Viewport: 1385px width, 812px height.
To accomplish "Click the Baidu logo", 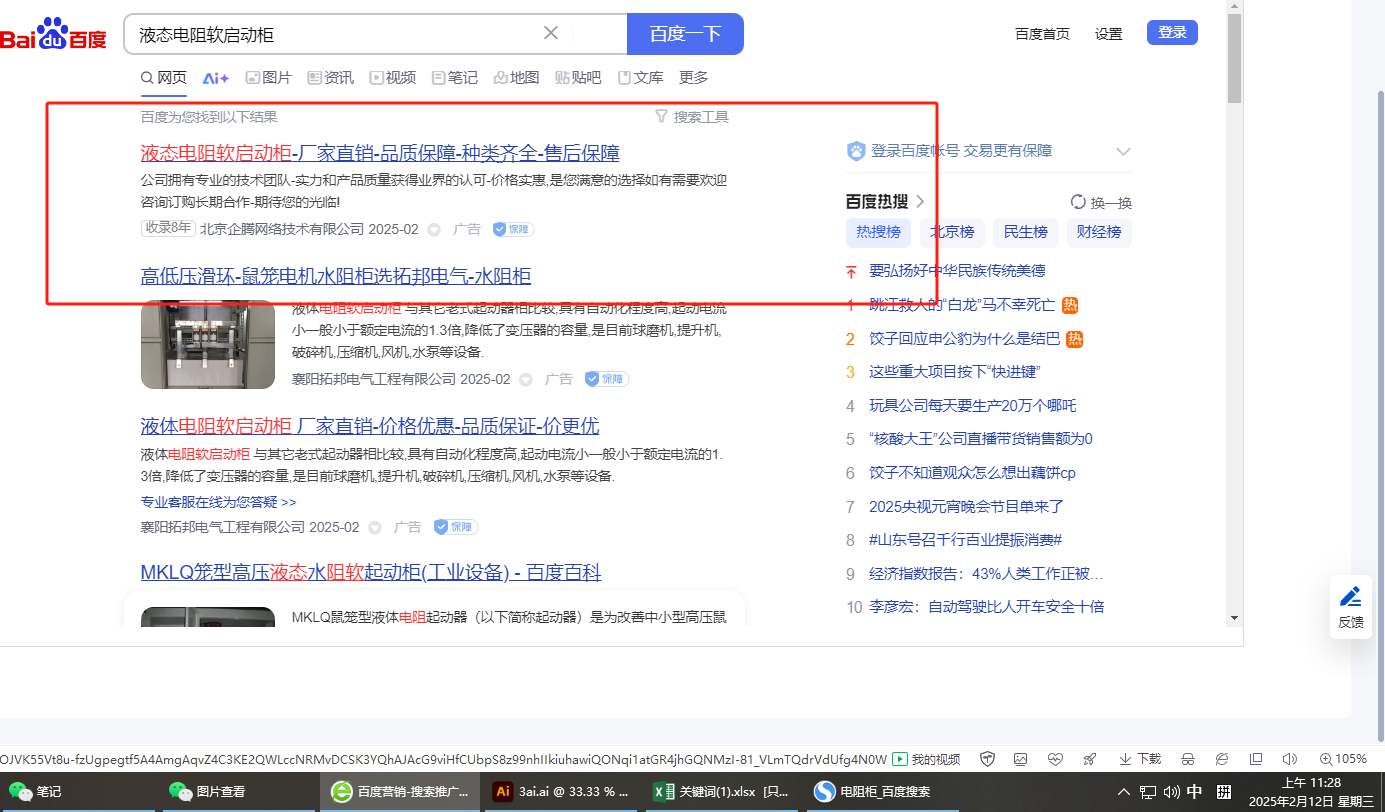I will 54,35.
